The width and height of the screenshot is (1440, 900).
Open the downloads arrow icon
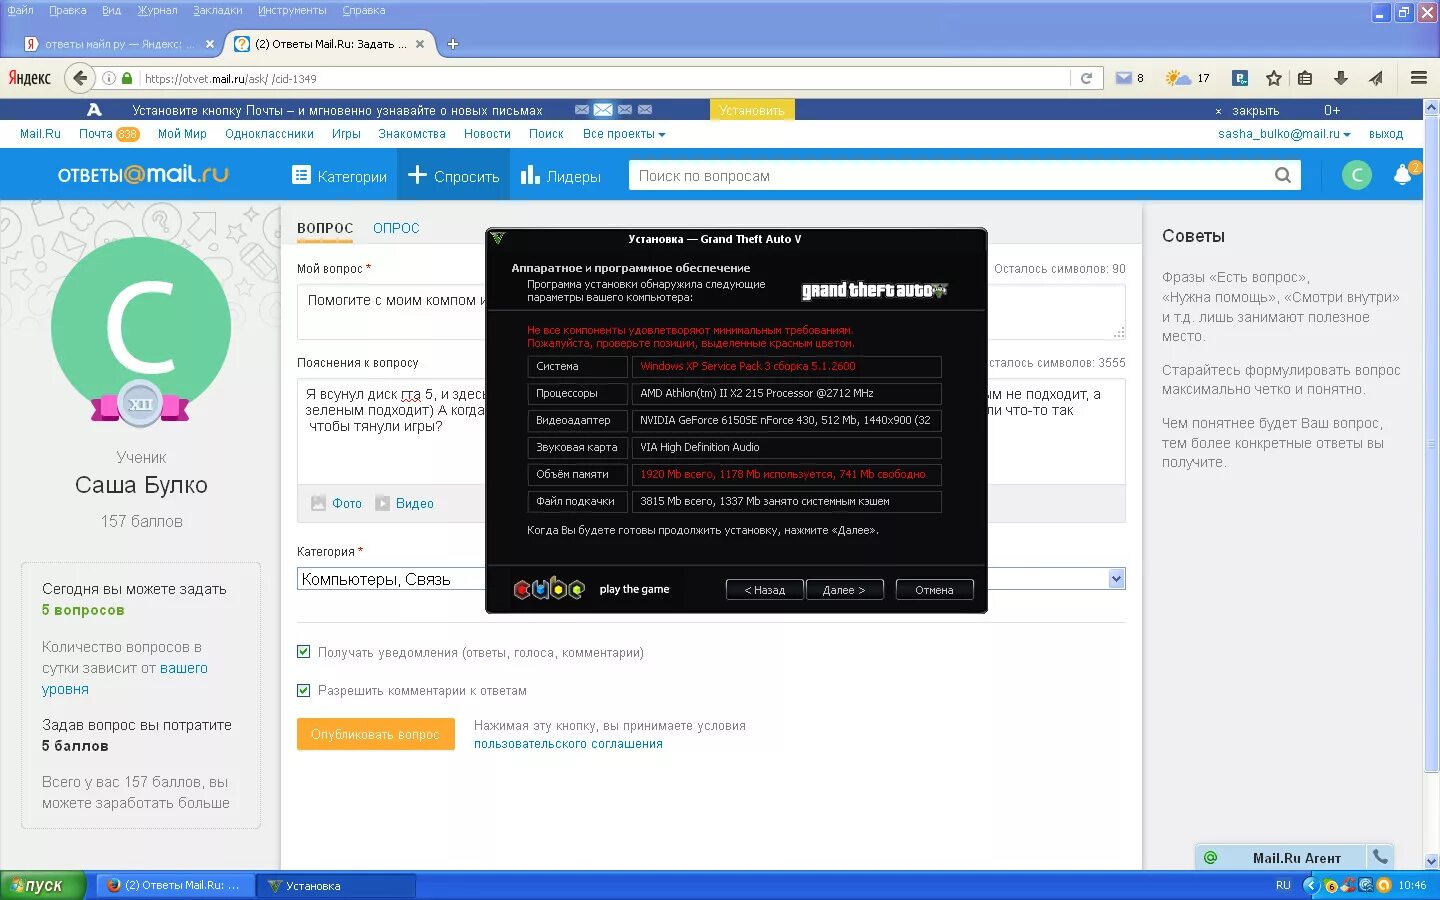[1341, 78]
